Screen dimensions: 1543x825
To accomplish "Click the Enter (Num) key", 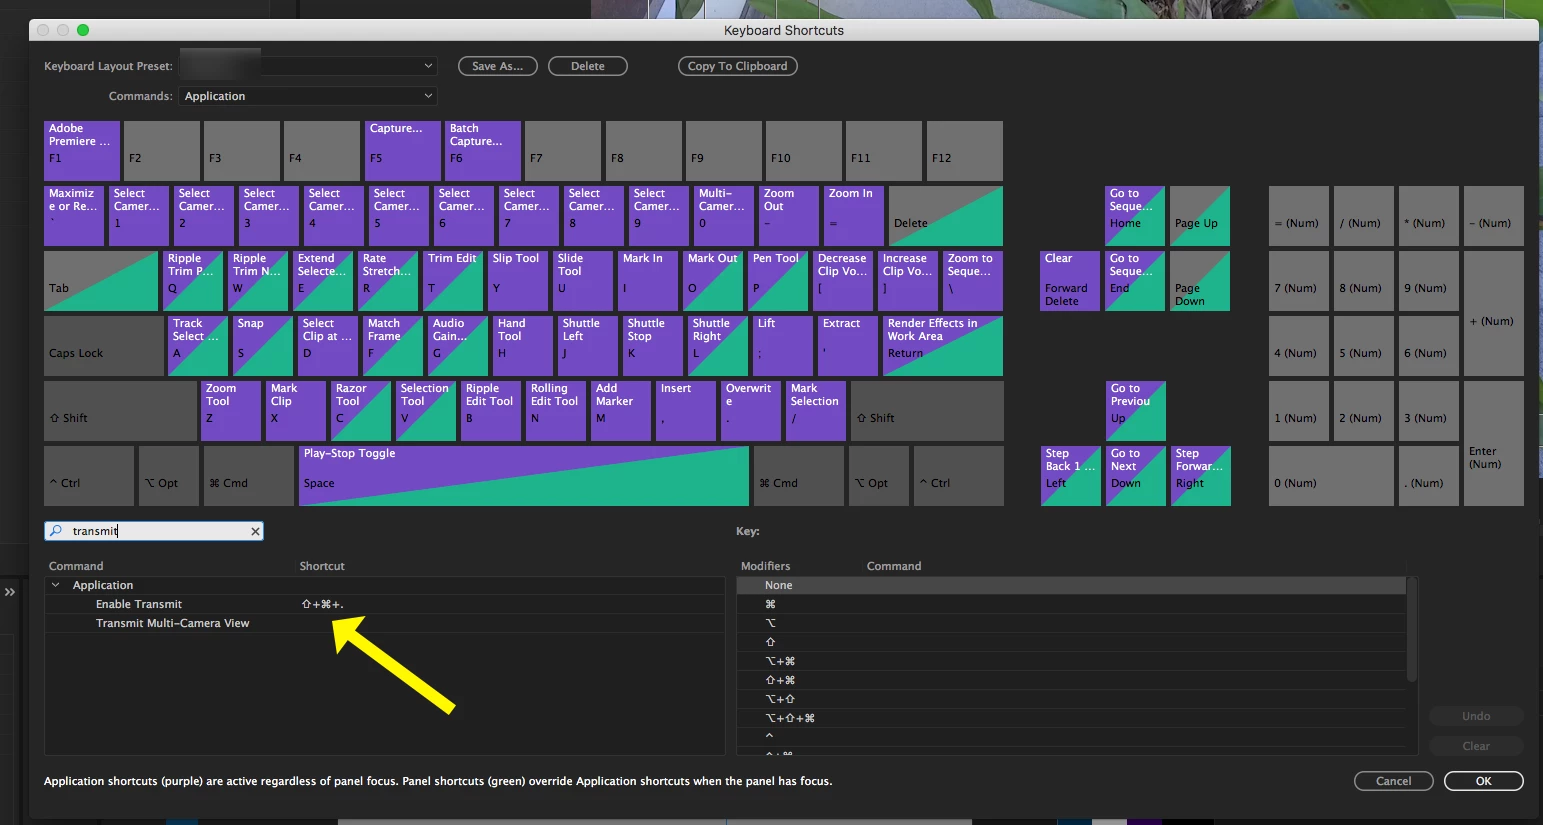I will coord(1494,443).
